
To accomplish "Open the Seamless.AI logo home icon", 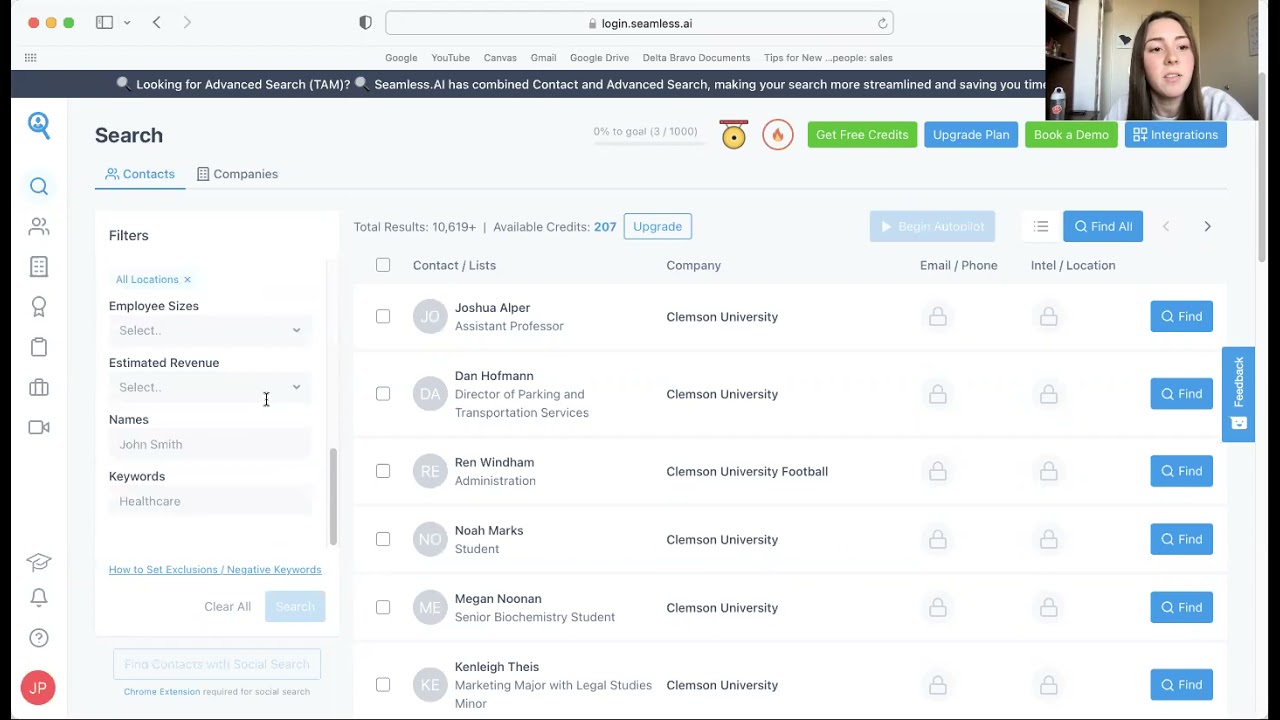I will [39, 124].
